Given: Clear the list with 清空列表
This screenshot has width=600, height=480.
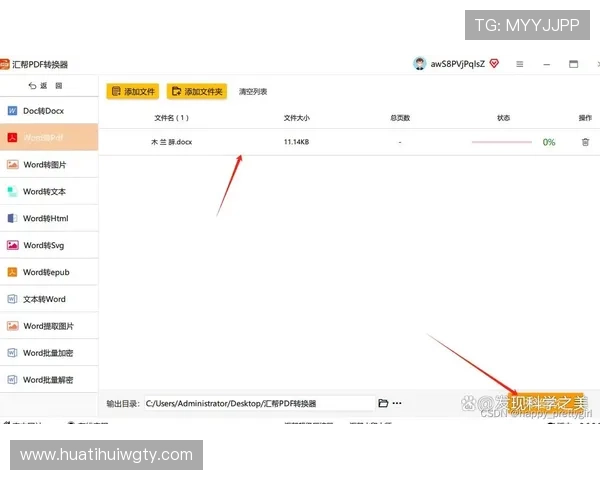Looking at the screenshot, I should (253, 91).
